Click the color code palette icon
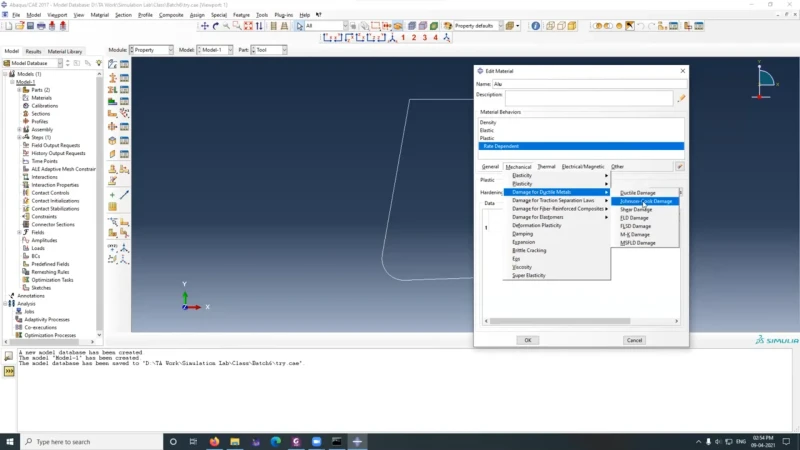800x450 pixels. [x=447, y=26]
